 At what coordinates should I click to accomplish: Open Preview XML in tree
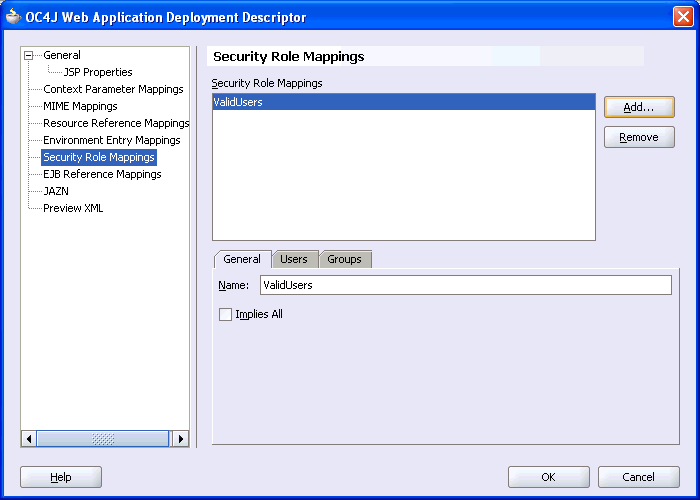tap(73, 208)
